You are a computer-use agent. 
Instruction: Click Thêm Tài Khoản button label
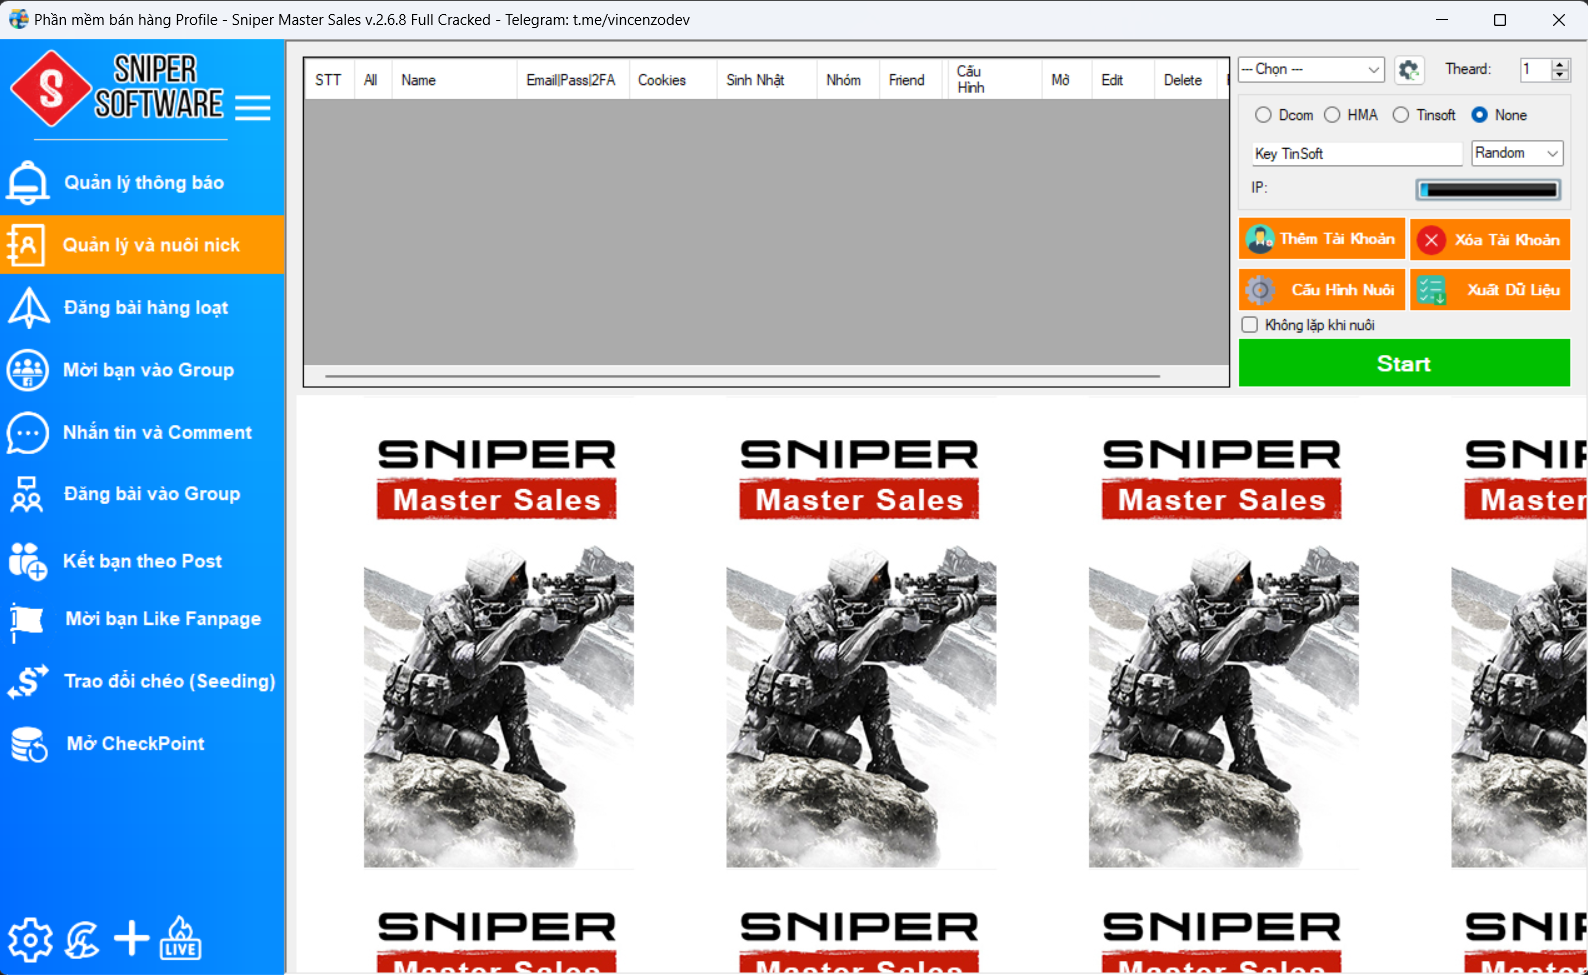click(1337, 239)
